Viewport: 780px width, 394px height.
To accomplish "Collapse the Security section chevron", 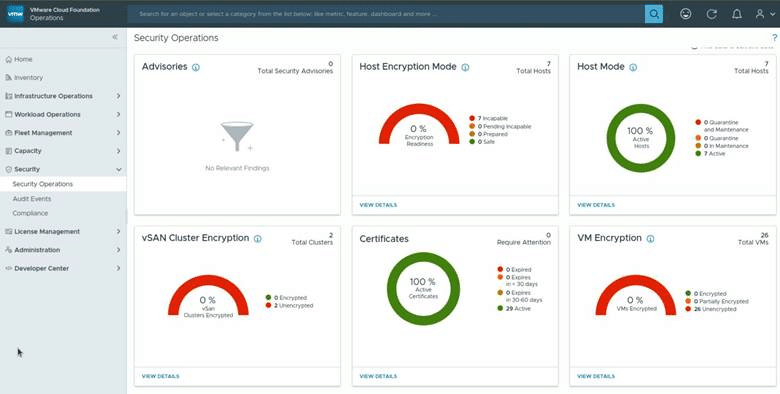I will coord(118,169).
